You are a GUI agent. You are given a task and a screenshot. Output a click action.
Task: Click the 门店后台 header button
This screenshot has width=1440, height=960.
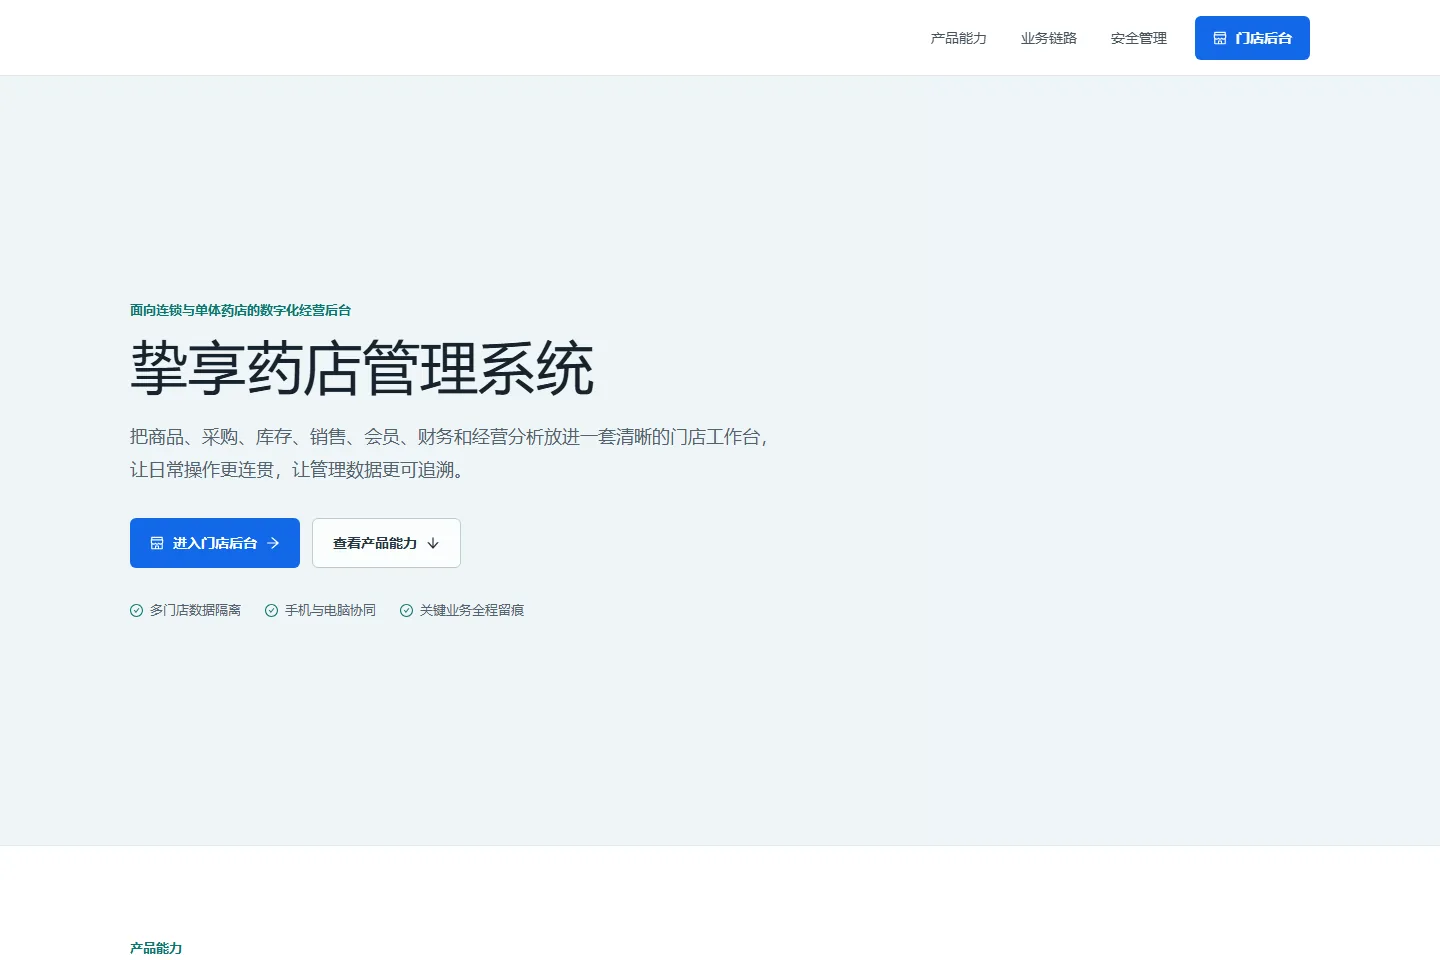click(x=1252, y=38)
